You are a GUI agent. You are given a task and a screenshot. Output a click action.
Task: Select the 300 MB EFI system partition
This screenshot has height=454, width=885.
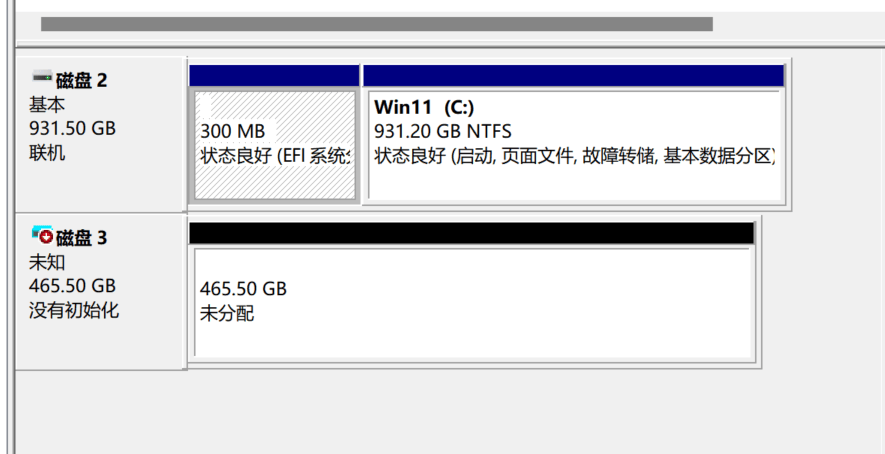point(274,145)
